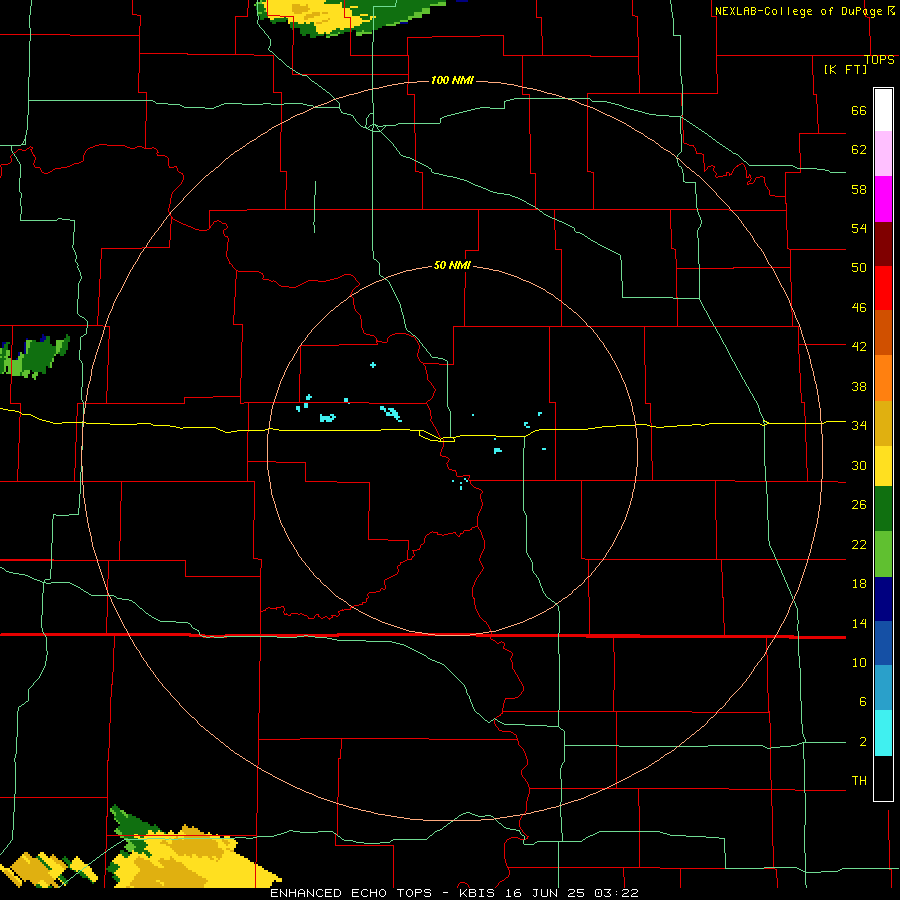Click the light pink 62 kft legend swatch
Viewport: 900px width, 900px height.
pyautogui.click(x=883, y=153)
